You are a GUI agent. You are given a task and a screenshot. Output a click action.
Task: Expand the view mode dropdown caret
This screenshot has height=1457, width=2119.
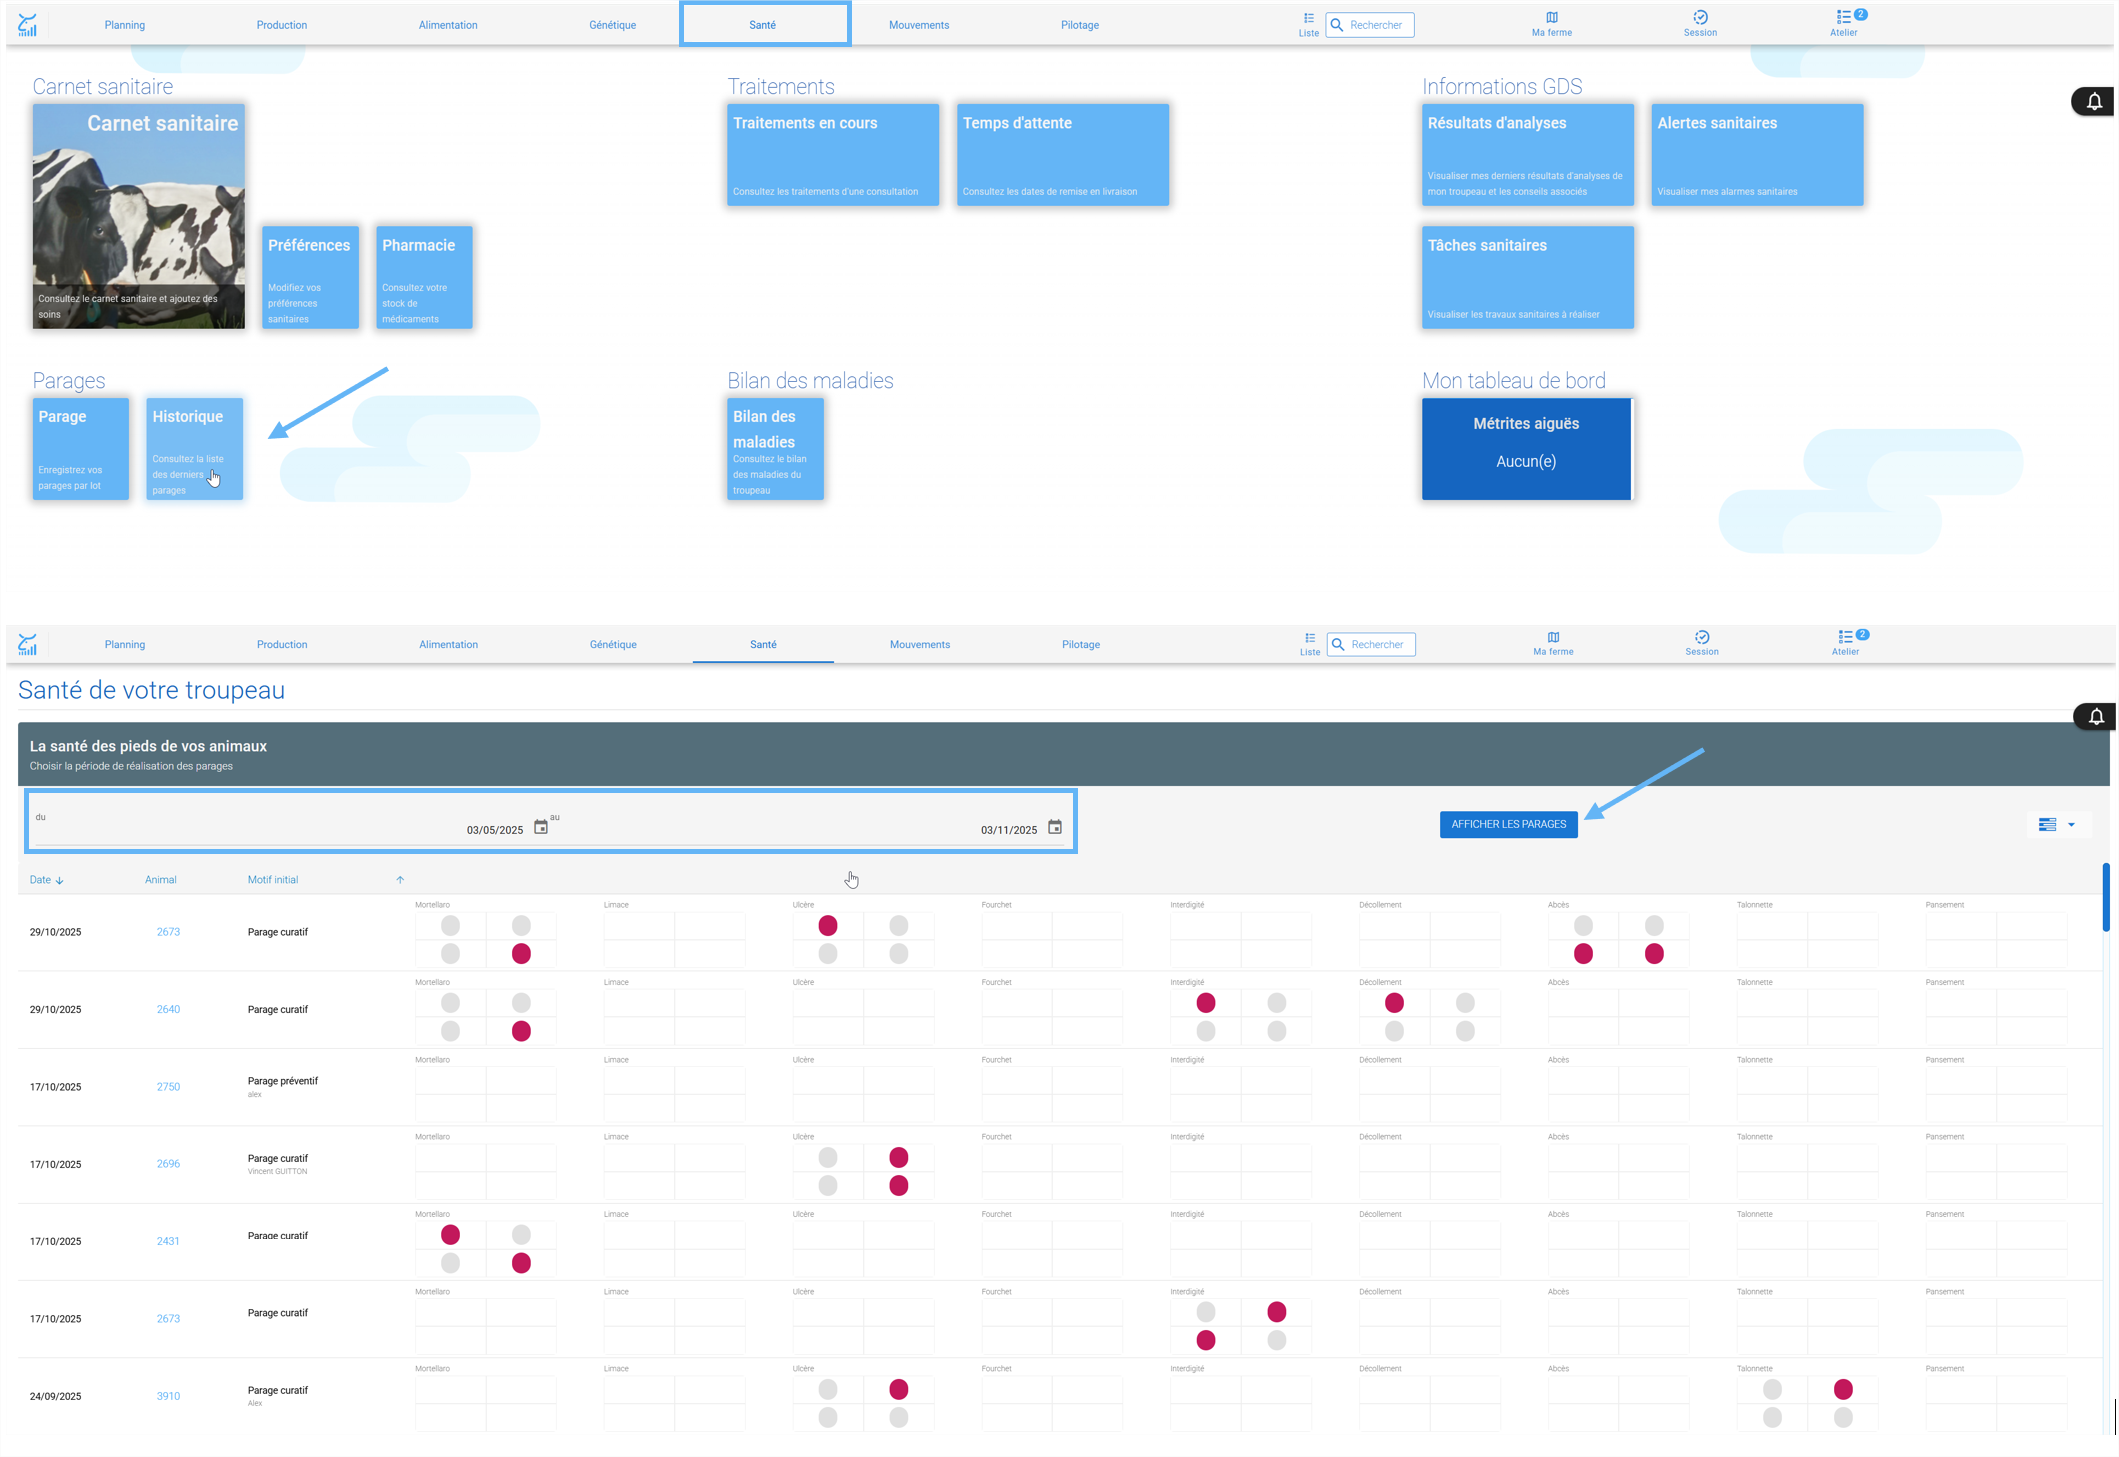pyautogui.click(x=2071, y=825)
